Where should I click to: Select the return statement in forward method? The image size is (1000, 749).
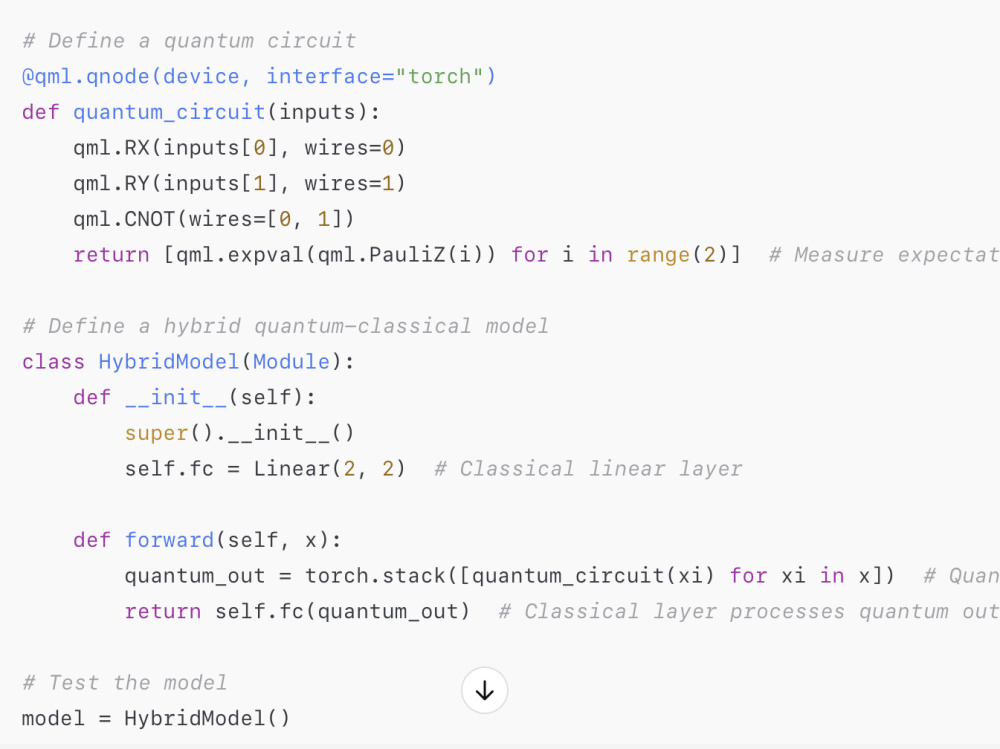pyautogui.click(x=298, y=611)
